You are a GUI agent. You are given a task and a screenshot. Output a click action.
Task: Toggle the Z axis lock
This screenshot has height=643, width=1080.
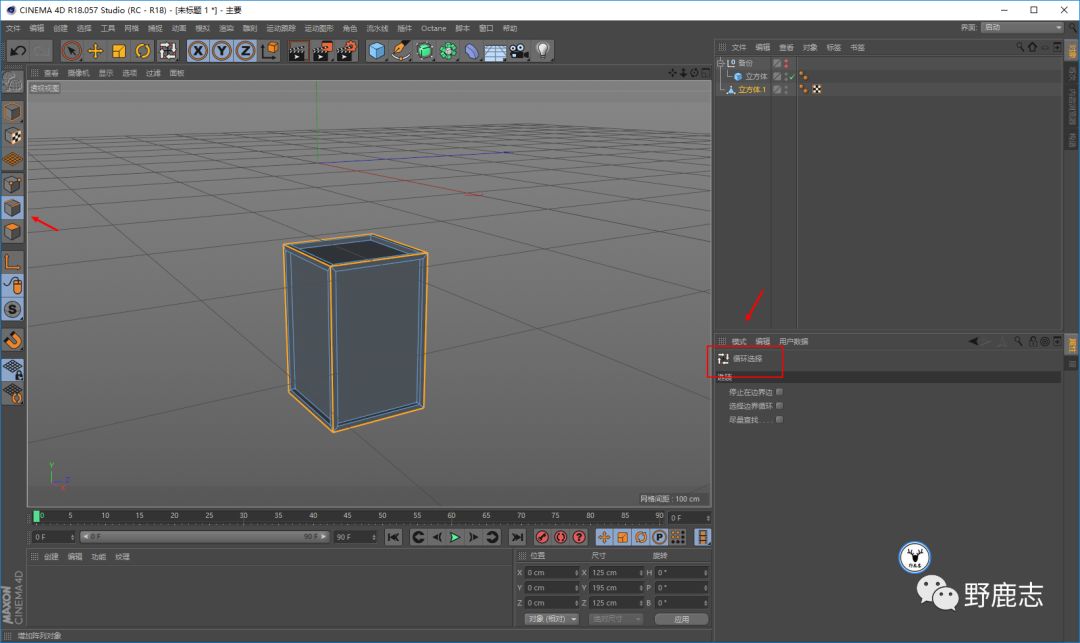click(245, 50)
